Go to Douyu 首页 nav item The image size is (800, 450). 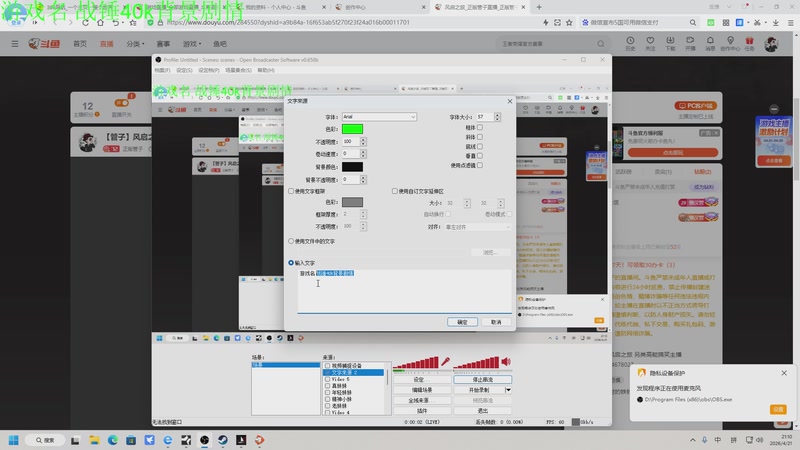point(80,44)
